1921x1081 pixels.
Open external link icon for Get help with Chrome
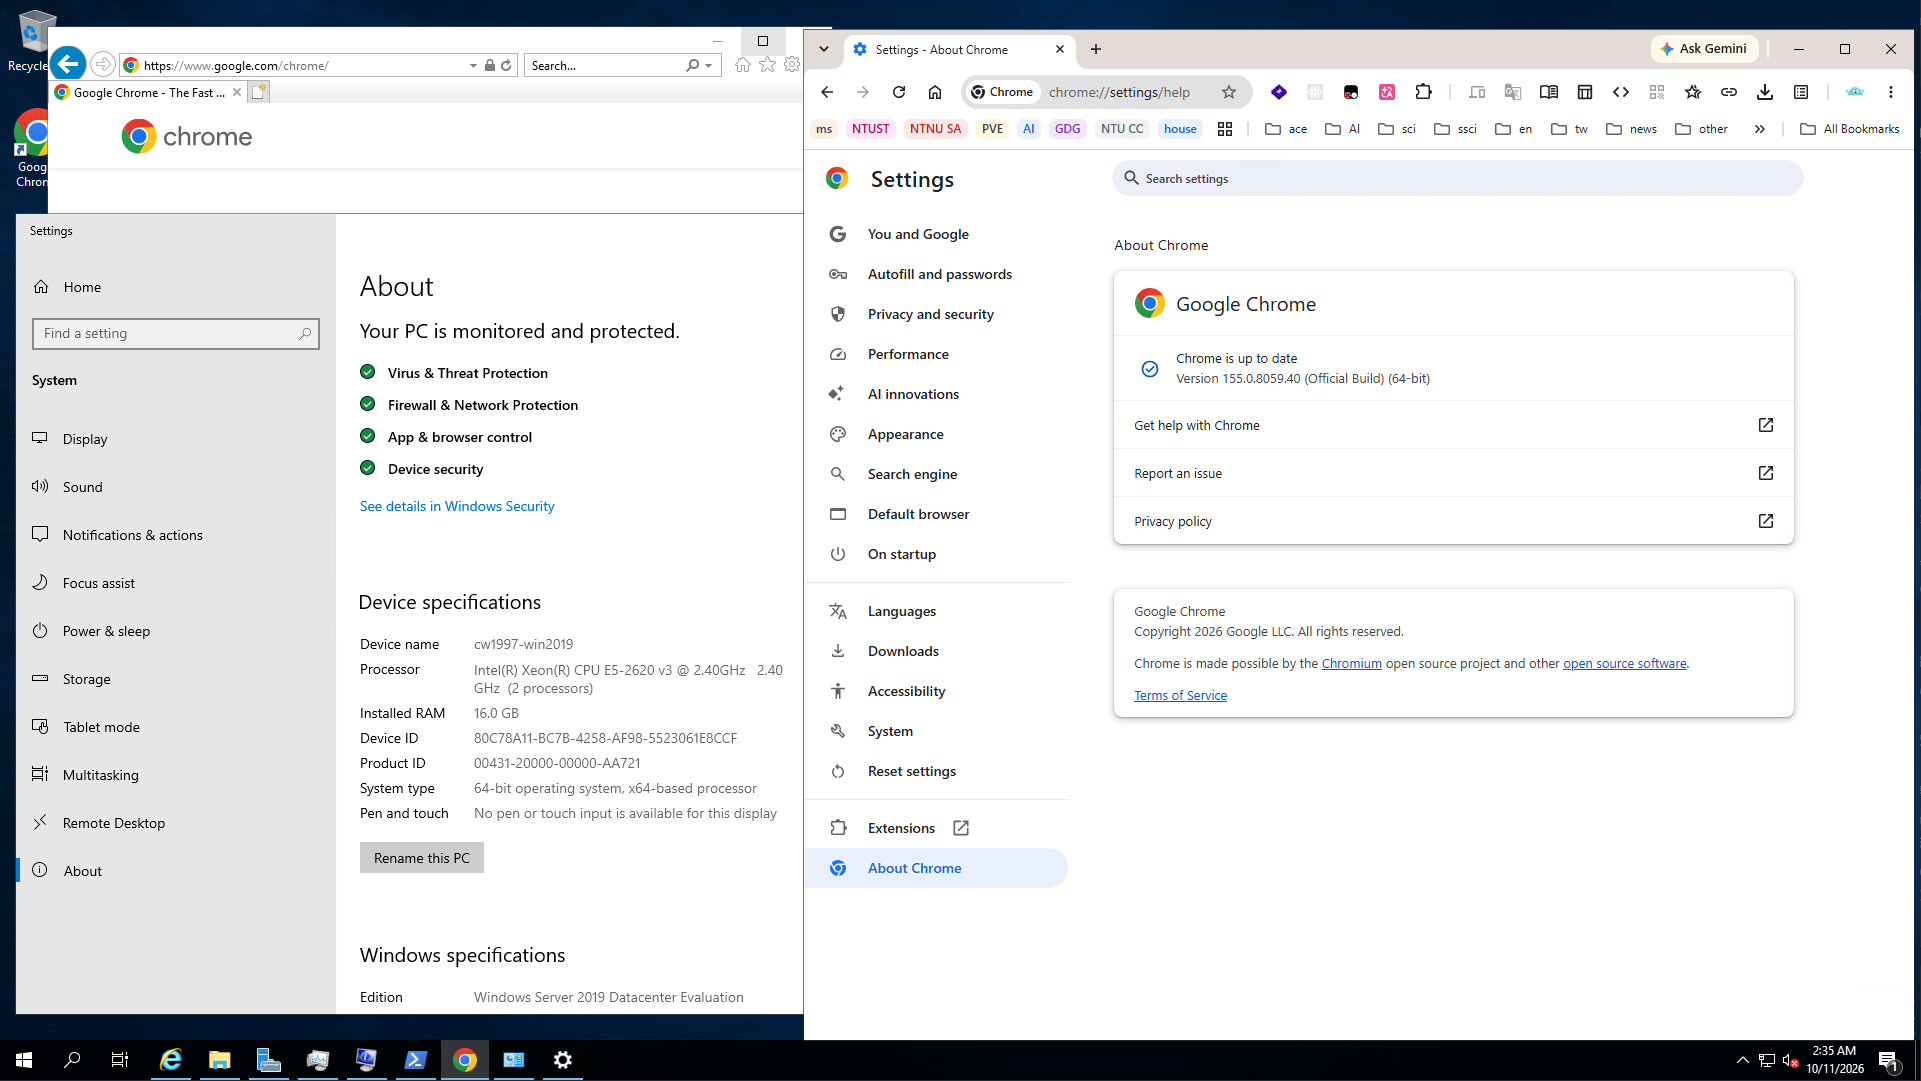(1766, 425)
